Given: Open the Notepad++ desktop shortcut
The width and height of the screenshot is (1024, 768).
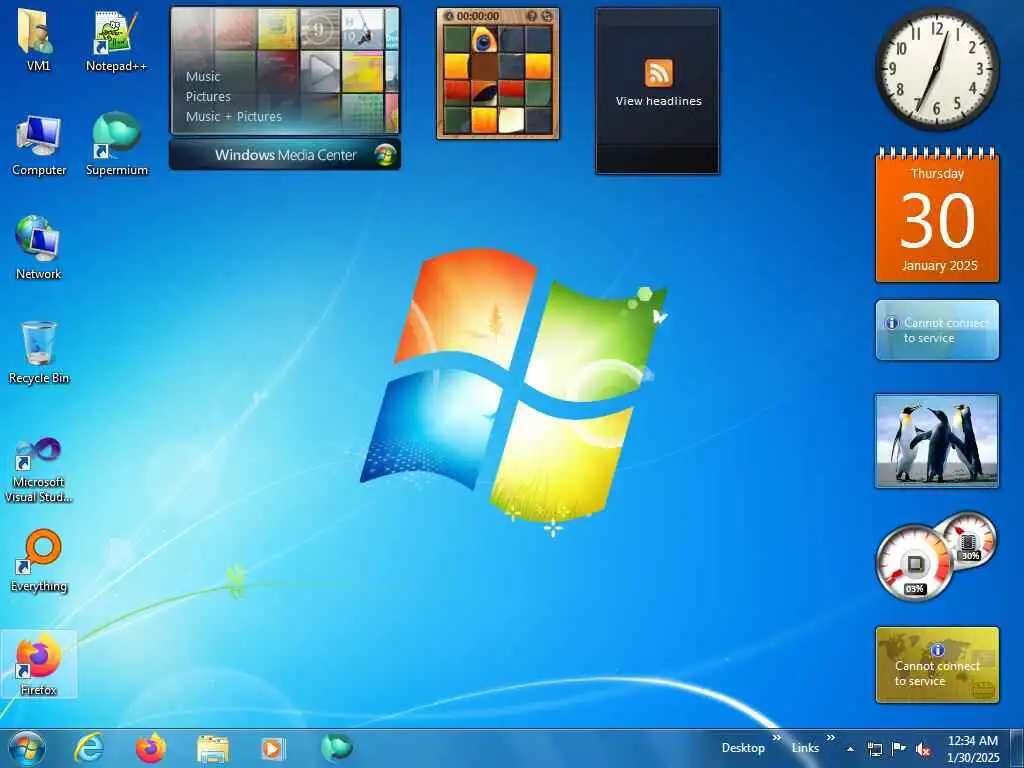Looking at the screenshot, I should (x=116, y=40).
